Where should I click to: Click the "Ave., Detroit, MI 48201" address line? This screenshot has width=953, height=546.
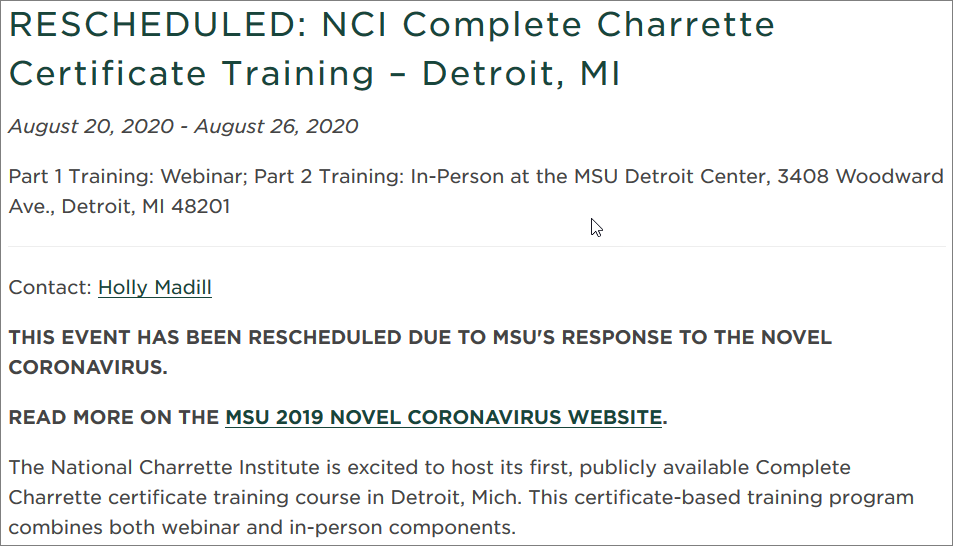click(x=120, y=207)
